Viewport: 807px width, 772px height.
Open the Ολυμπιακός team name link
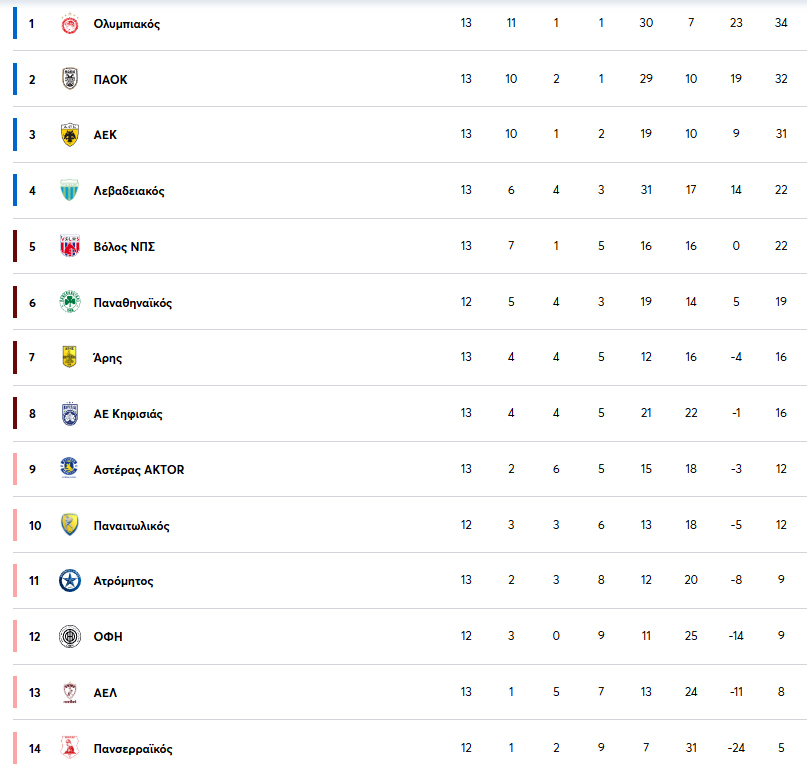(x=126, y=24)
